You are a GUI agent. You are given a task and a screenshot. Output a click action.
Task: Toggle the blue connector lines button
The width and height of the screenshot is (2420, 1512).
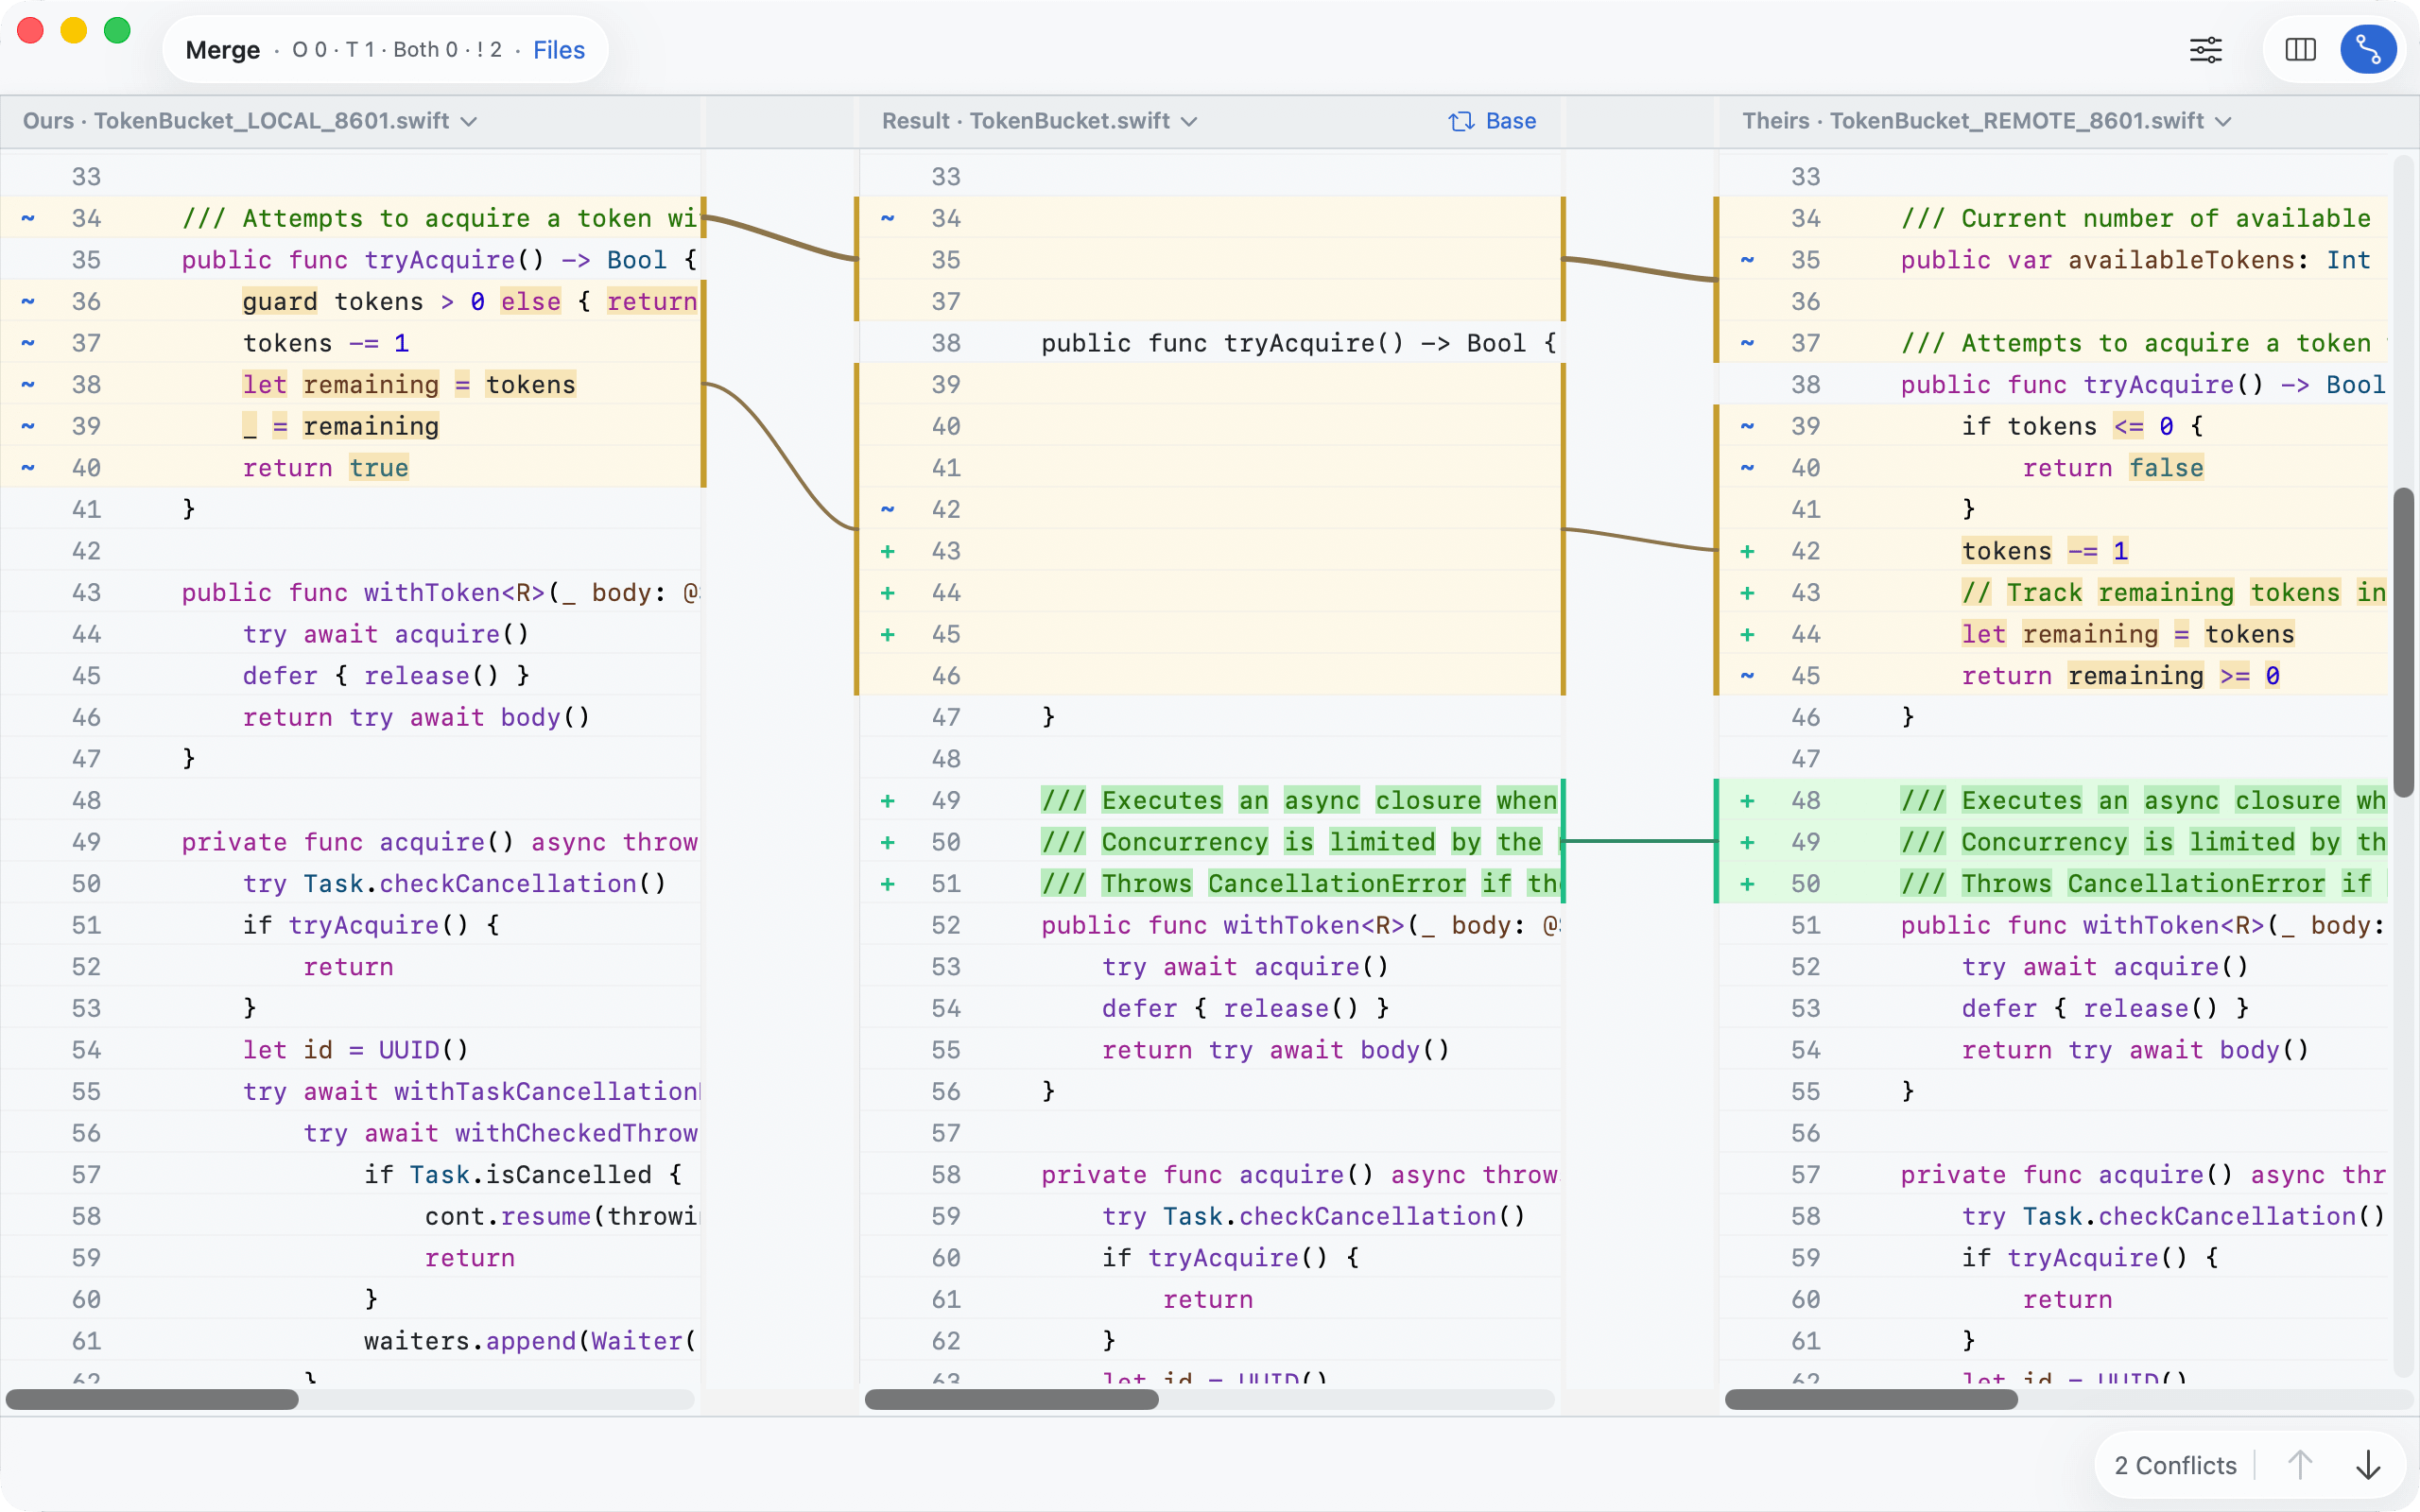[2367, 50]
